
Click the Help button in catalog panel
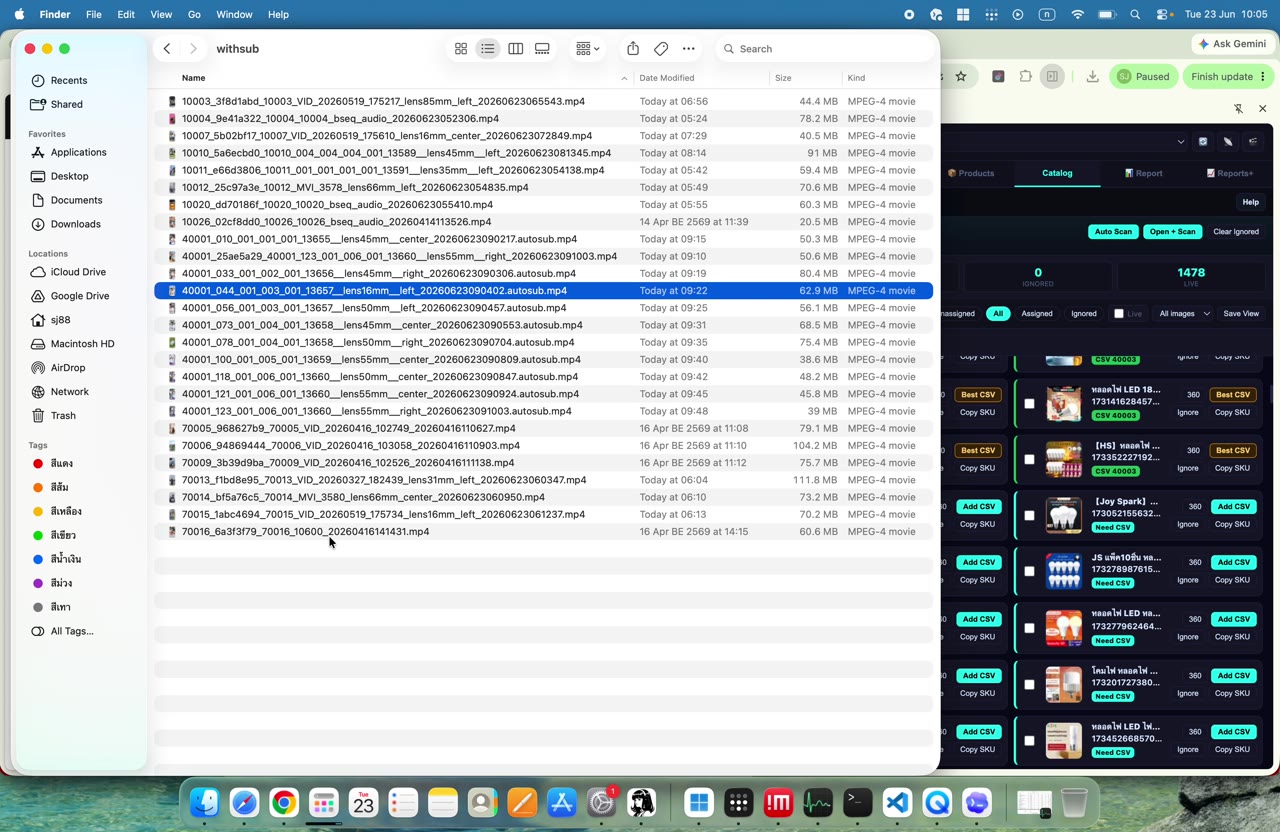coord(1250,202)
